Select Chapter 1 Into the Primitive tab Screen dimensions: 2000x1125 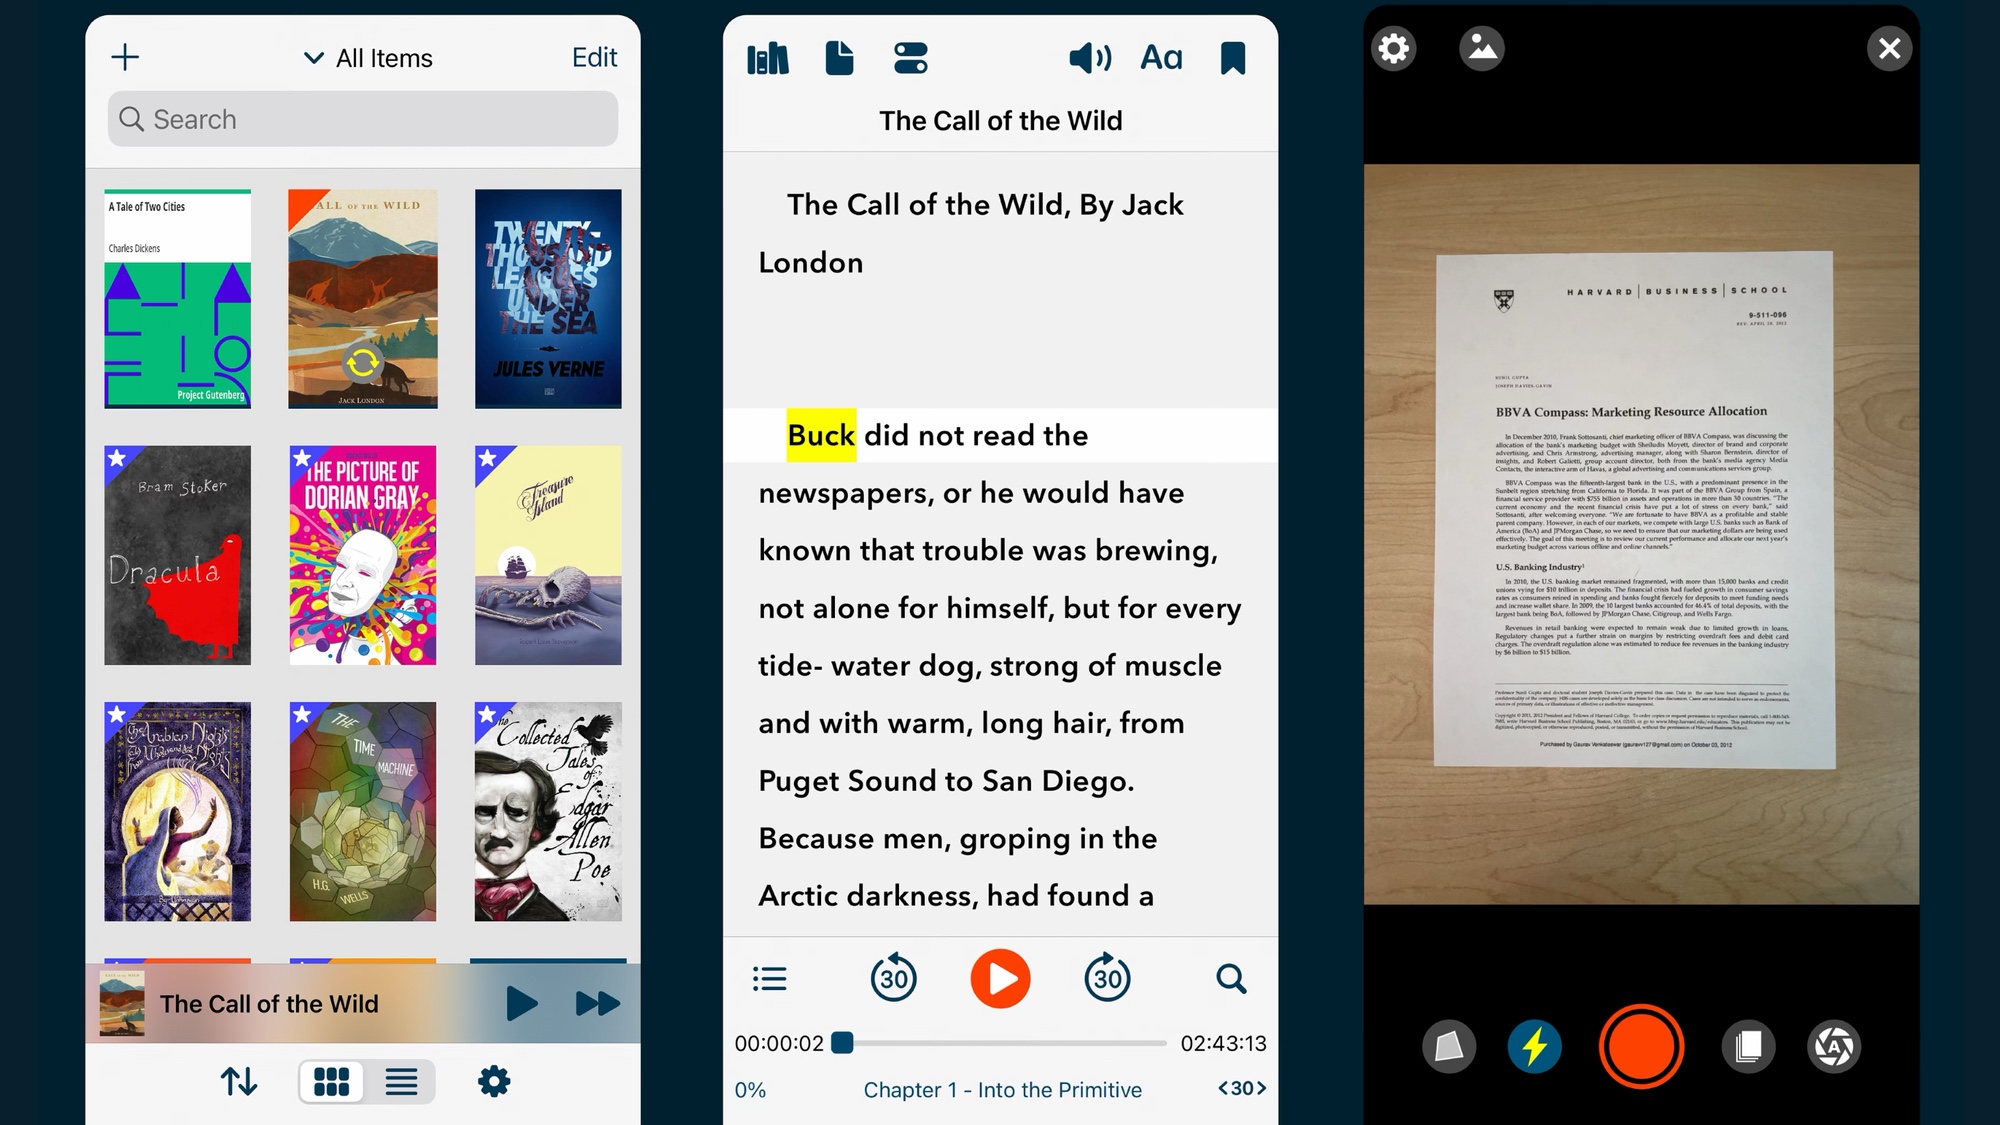(x=999, y=1089)
